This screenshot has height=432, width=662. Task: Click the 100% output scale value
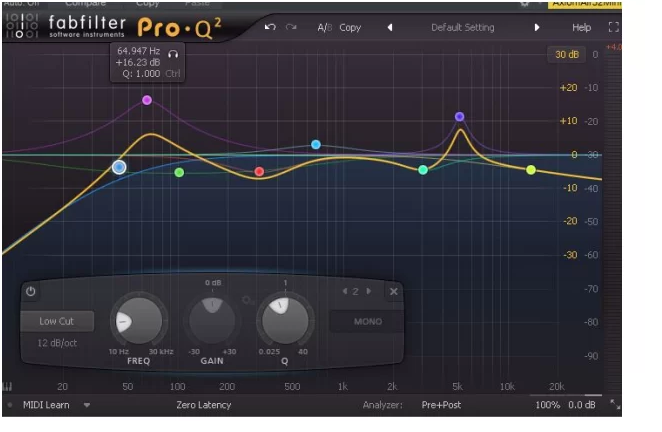tap(548, 405)
